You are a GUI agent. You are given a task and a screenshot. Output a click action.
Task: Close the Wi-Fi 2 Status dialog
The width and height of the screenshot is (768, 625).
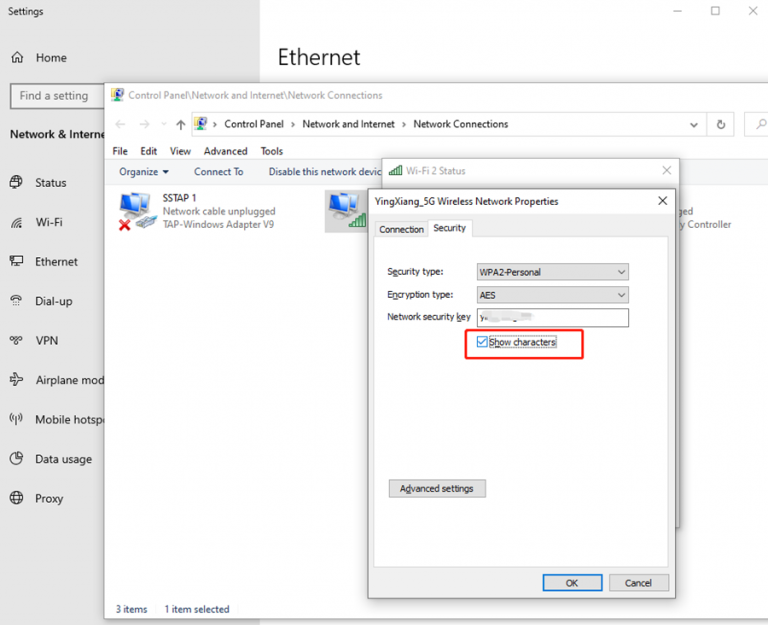pos(667,170)
